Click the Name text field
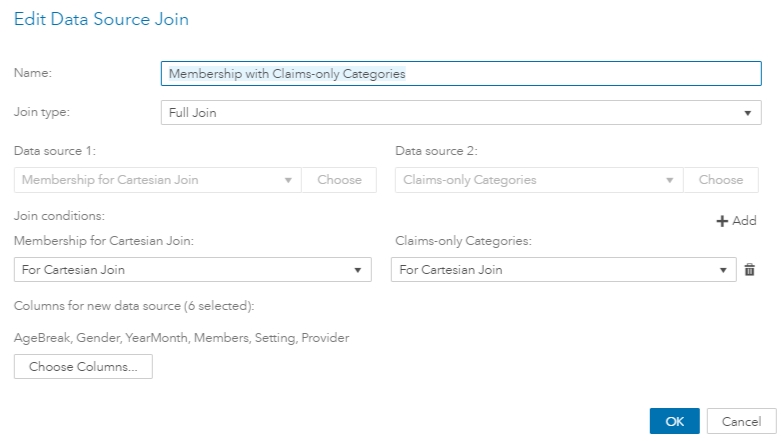 pos(460,74)
